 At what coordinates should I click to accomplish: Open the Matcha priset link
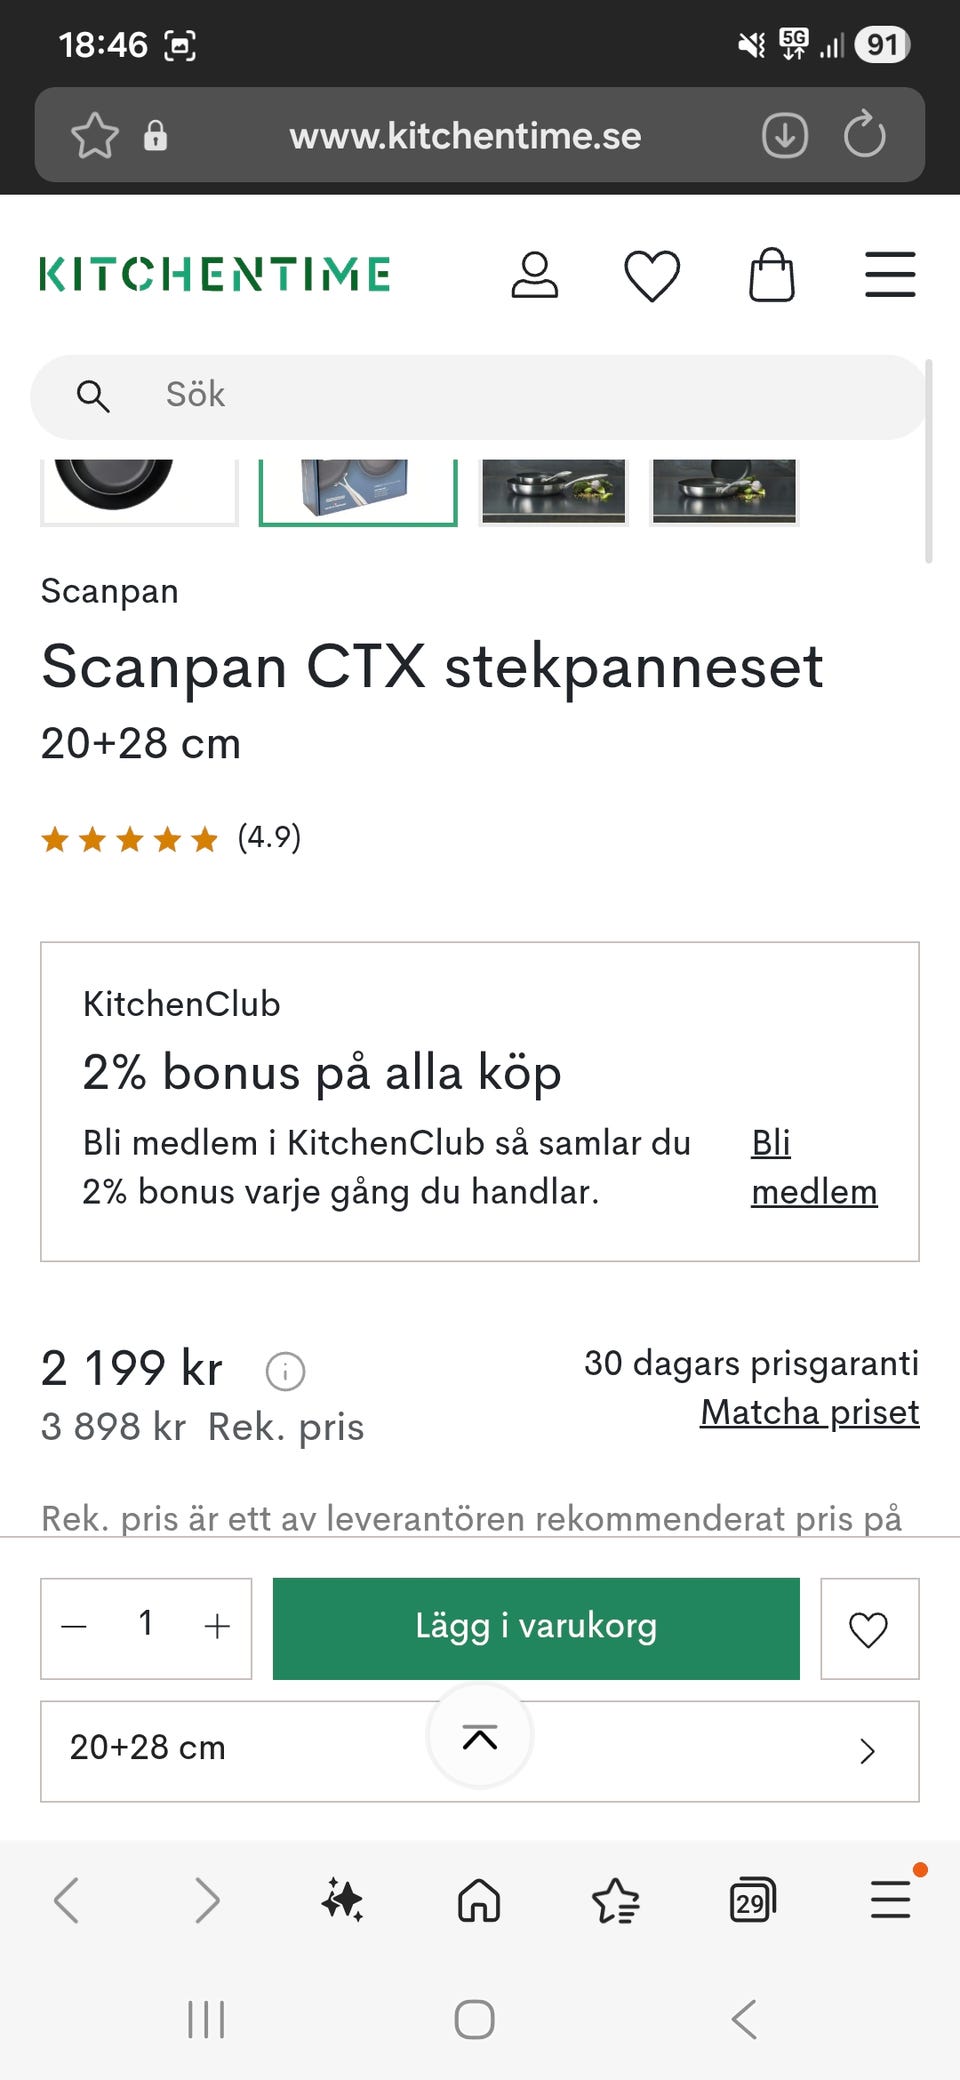point(809,1412)
